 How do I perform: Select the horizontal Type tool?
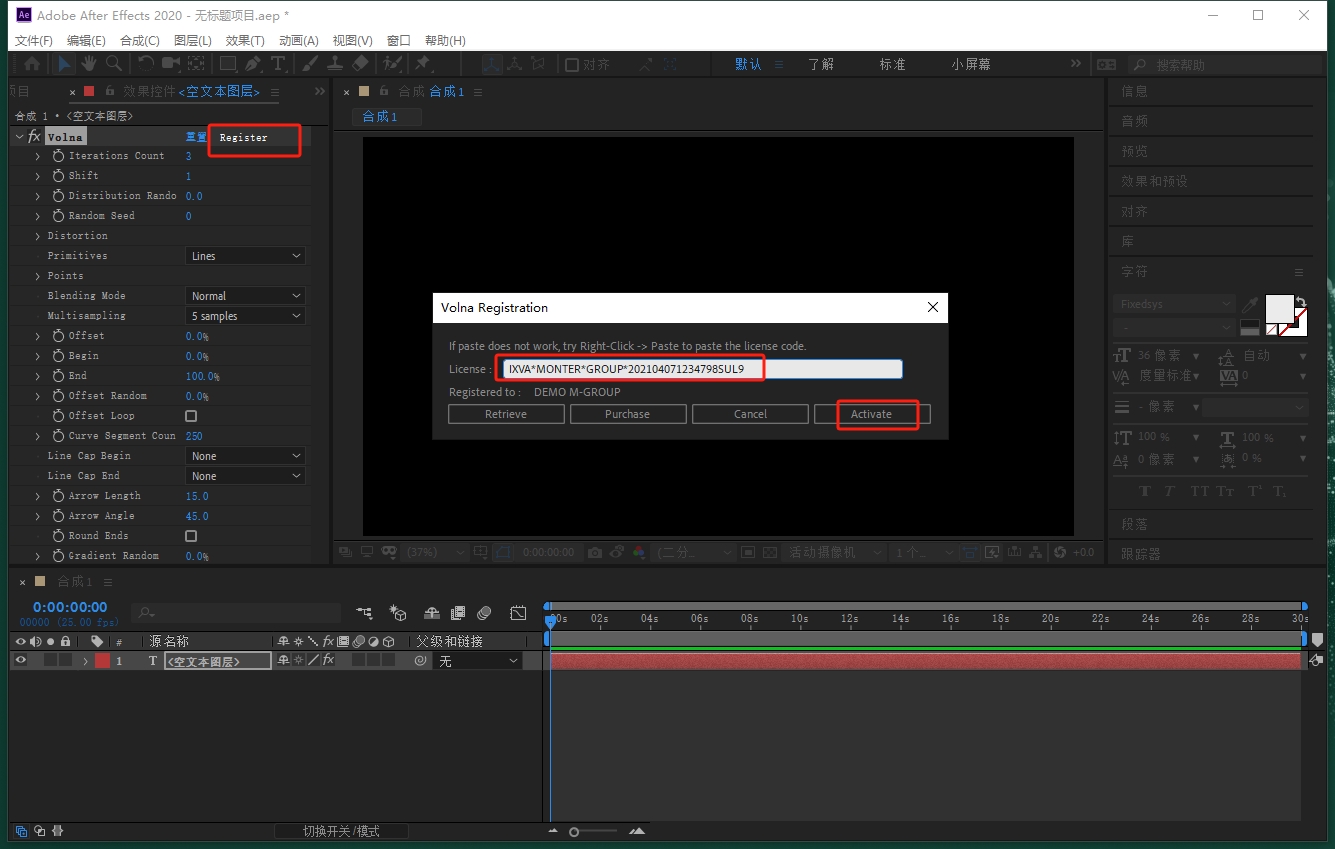point(278,64)
